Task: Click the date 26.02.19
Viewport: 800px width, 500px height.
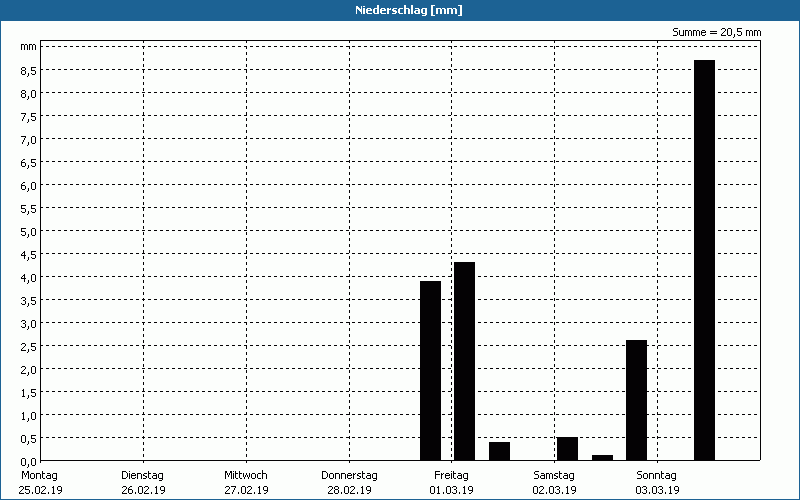Action: [x=143, y=490]
